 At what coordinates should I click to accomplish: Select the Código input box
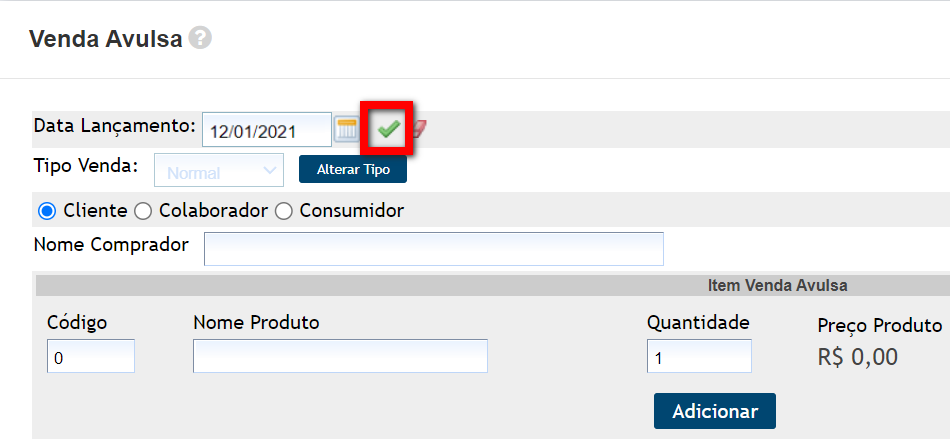pyautogui.click(x=91, y=357)
